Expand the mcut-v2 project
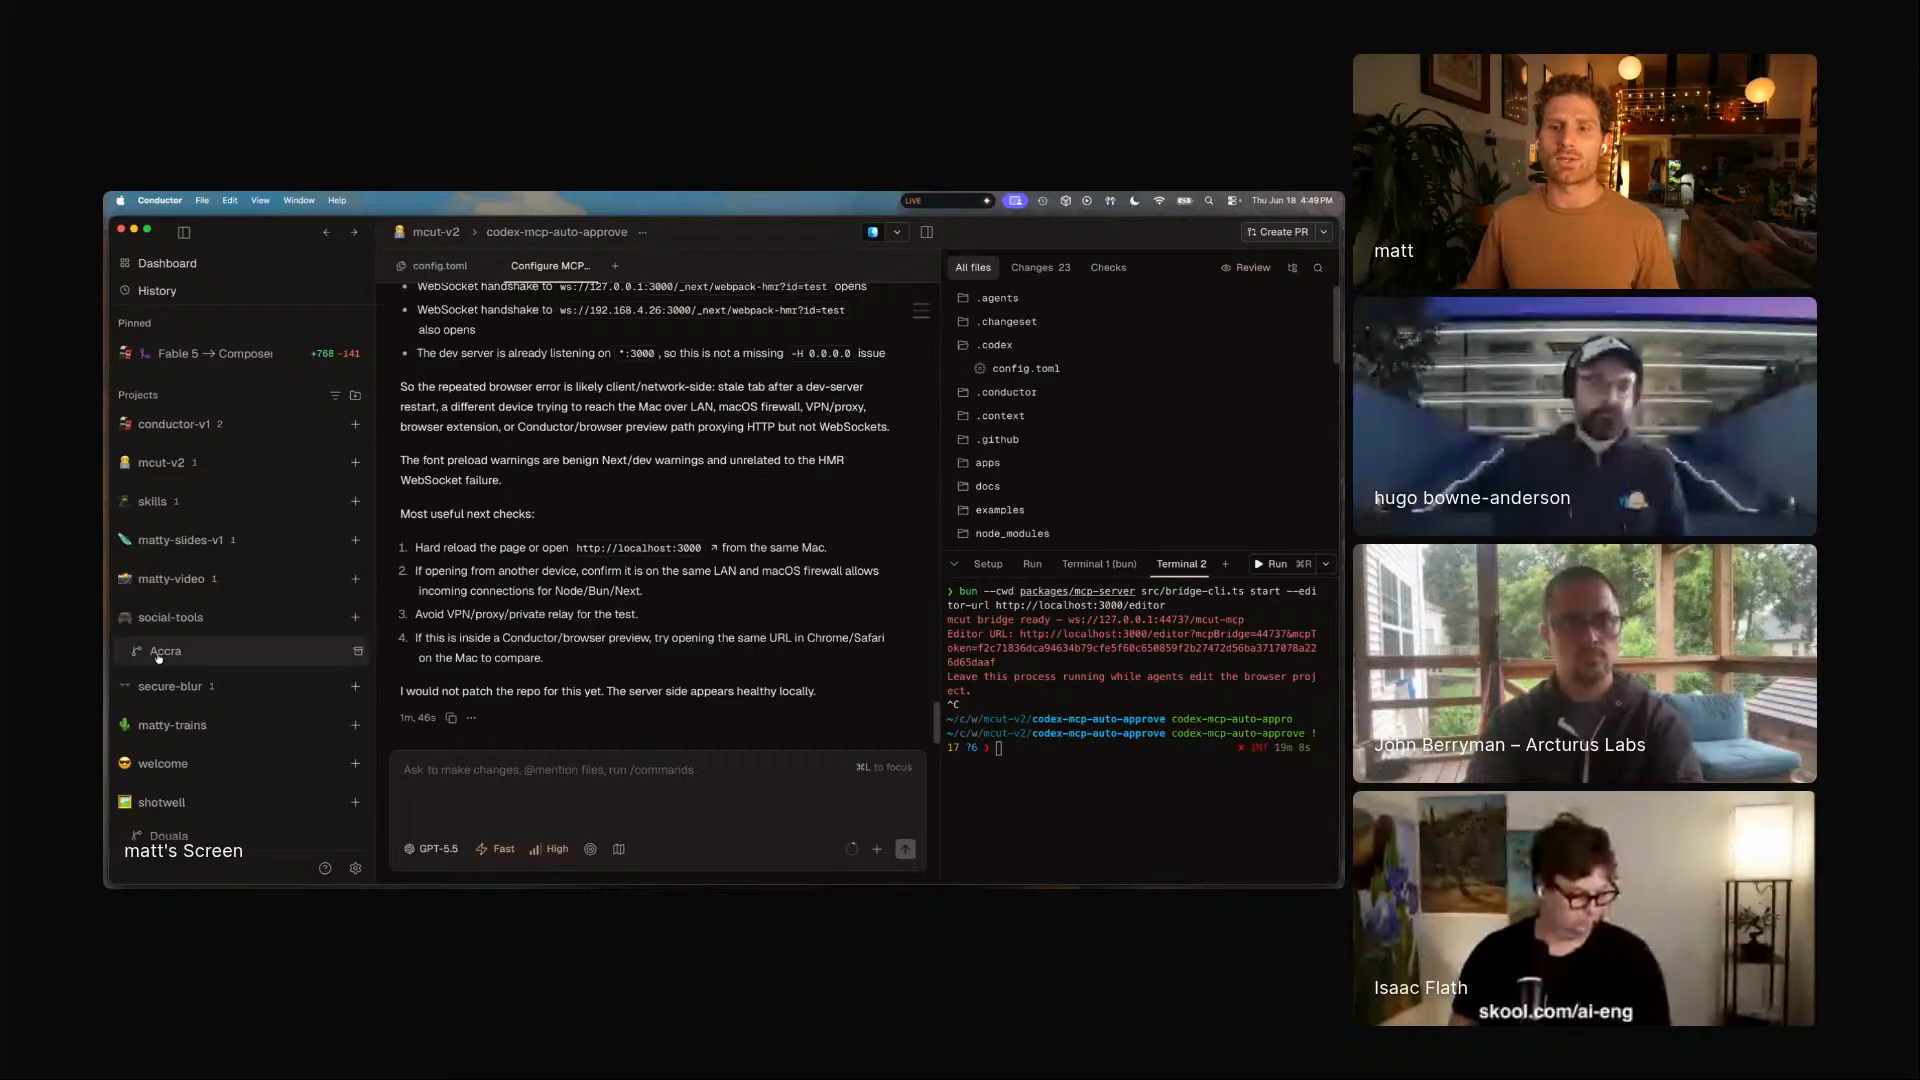 tap(161, 463)
